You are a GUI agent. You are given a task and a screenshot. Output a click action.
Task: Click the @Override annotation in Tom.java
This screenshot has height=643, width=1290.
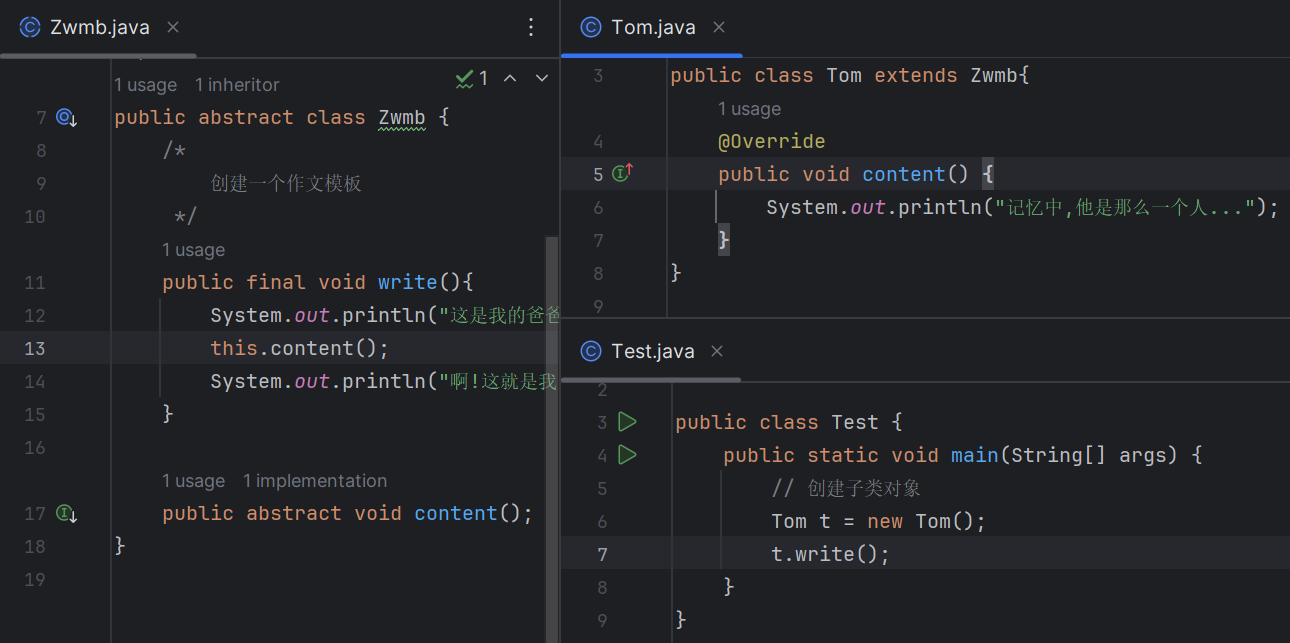(x=772, y=142)
